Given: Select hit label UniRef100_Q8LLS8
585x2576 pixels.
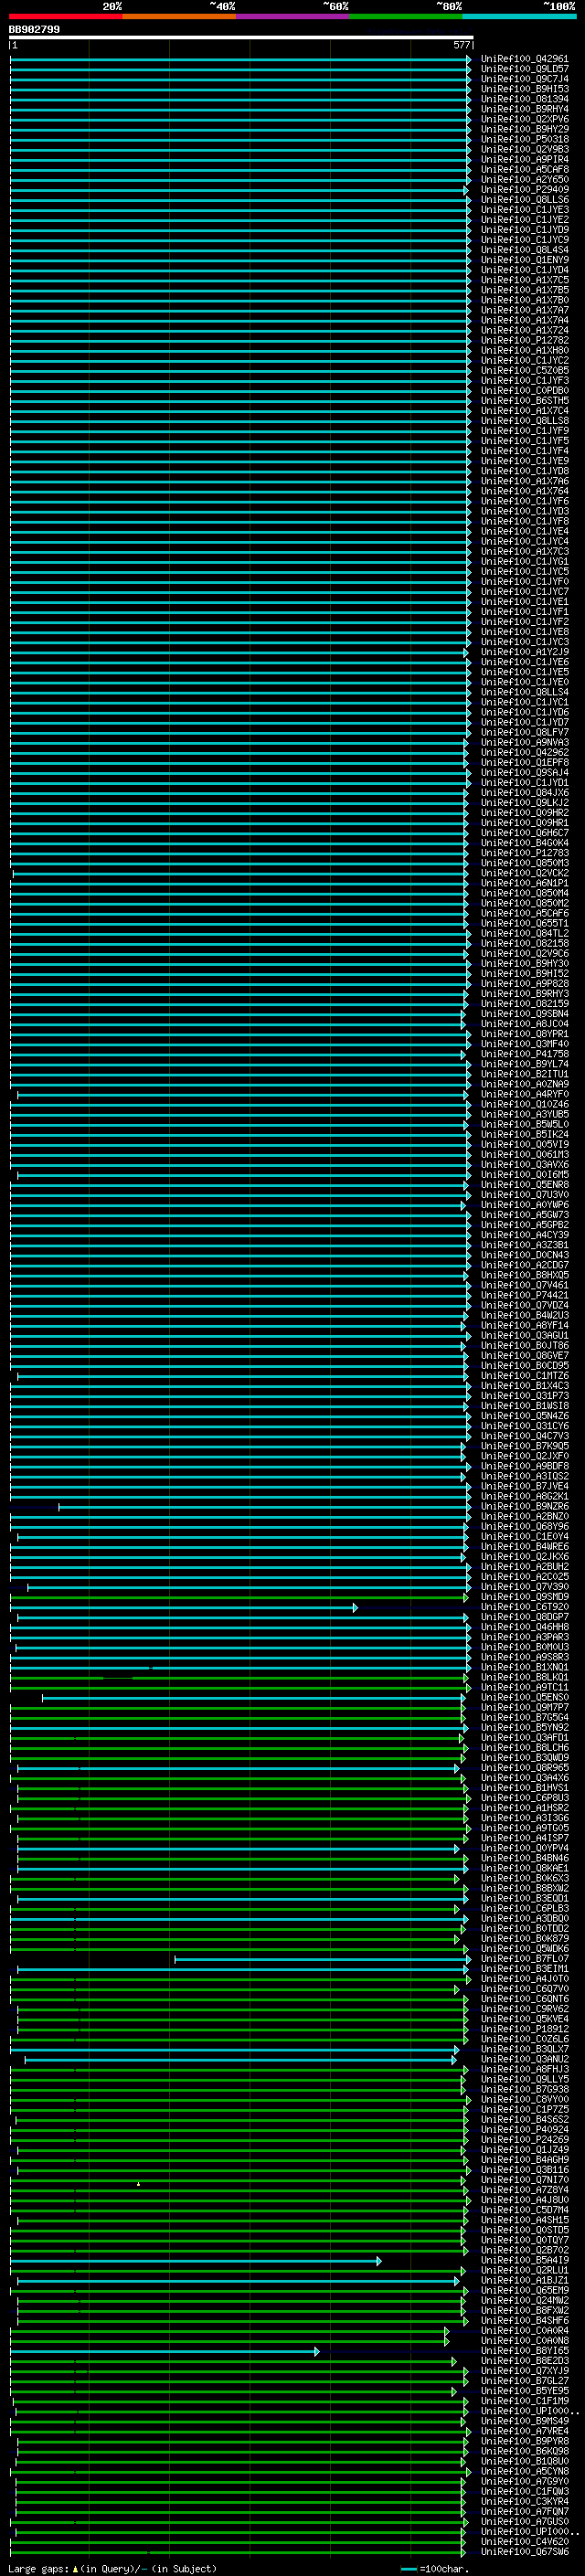Looking at the screenshot, I should coord(524,421).
